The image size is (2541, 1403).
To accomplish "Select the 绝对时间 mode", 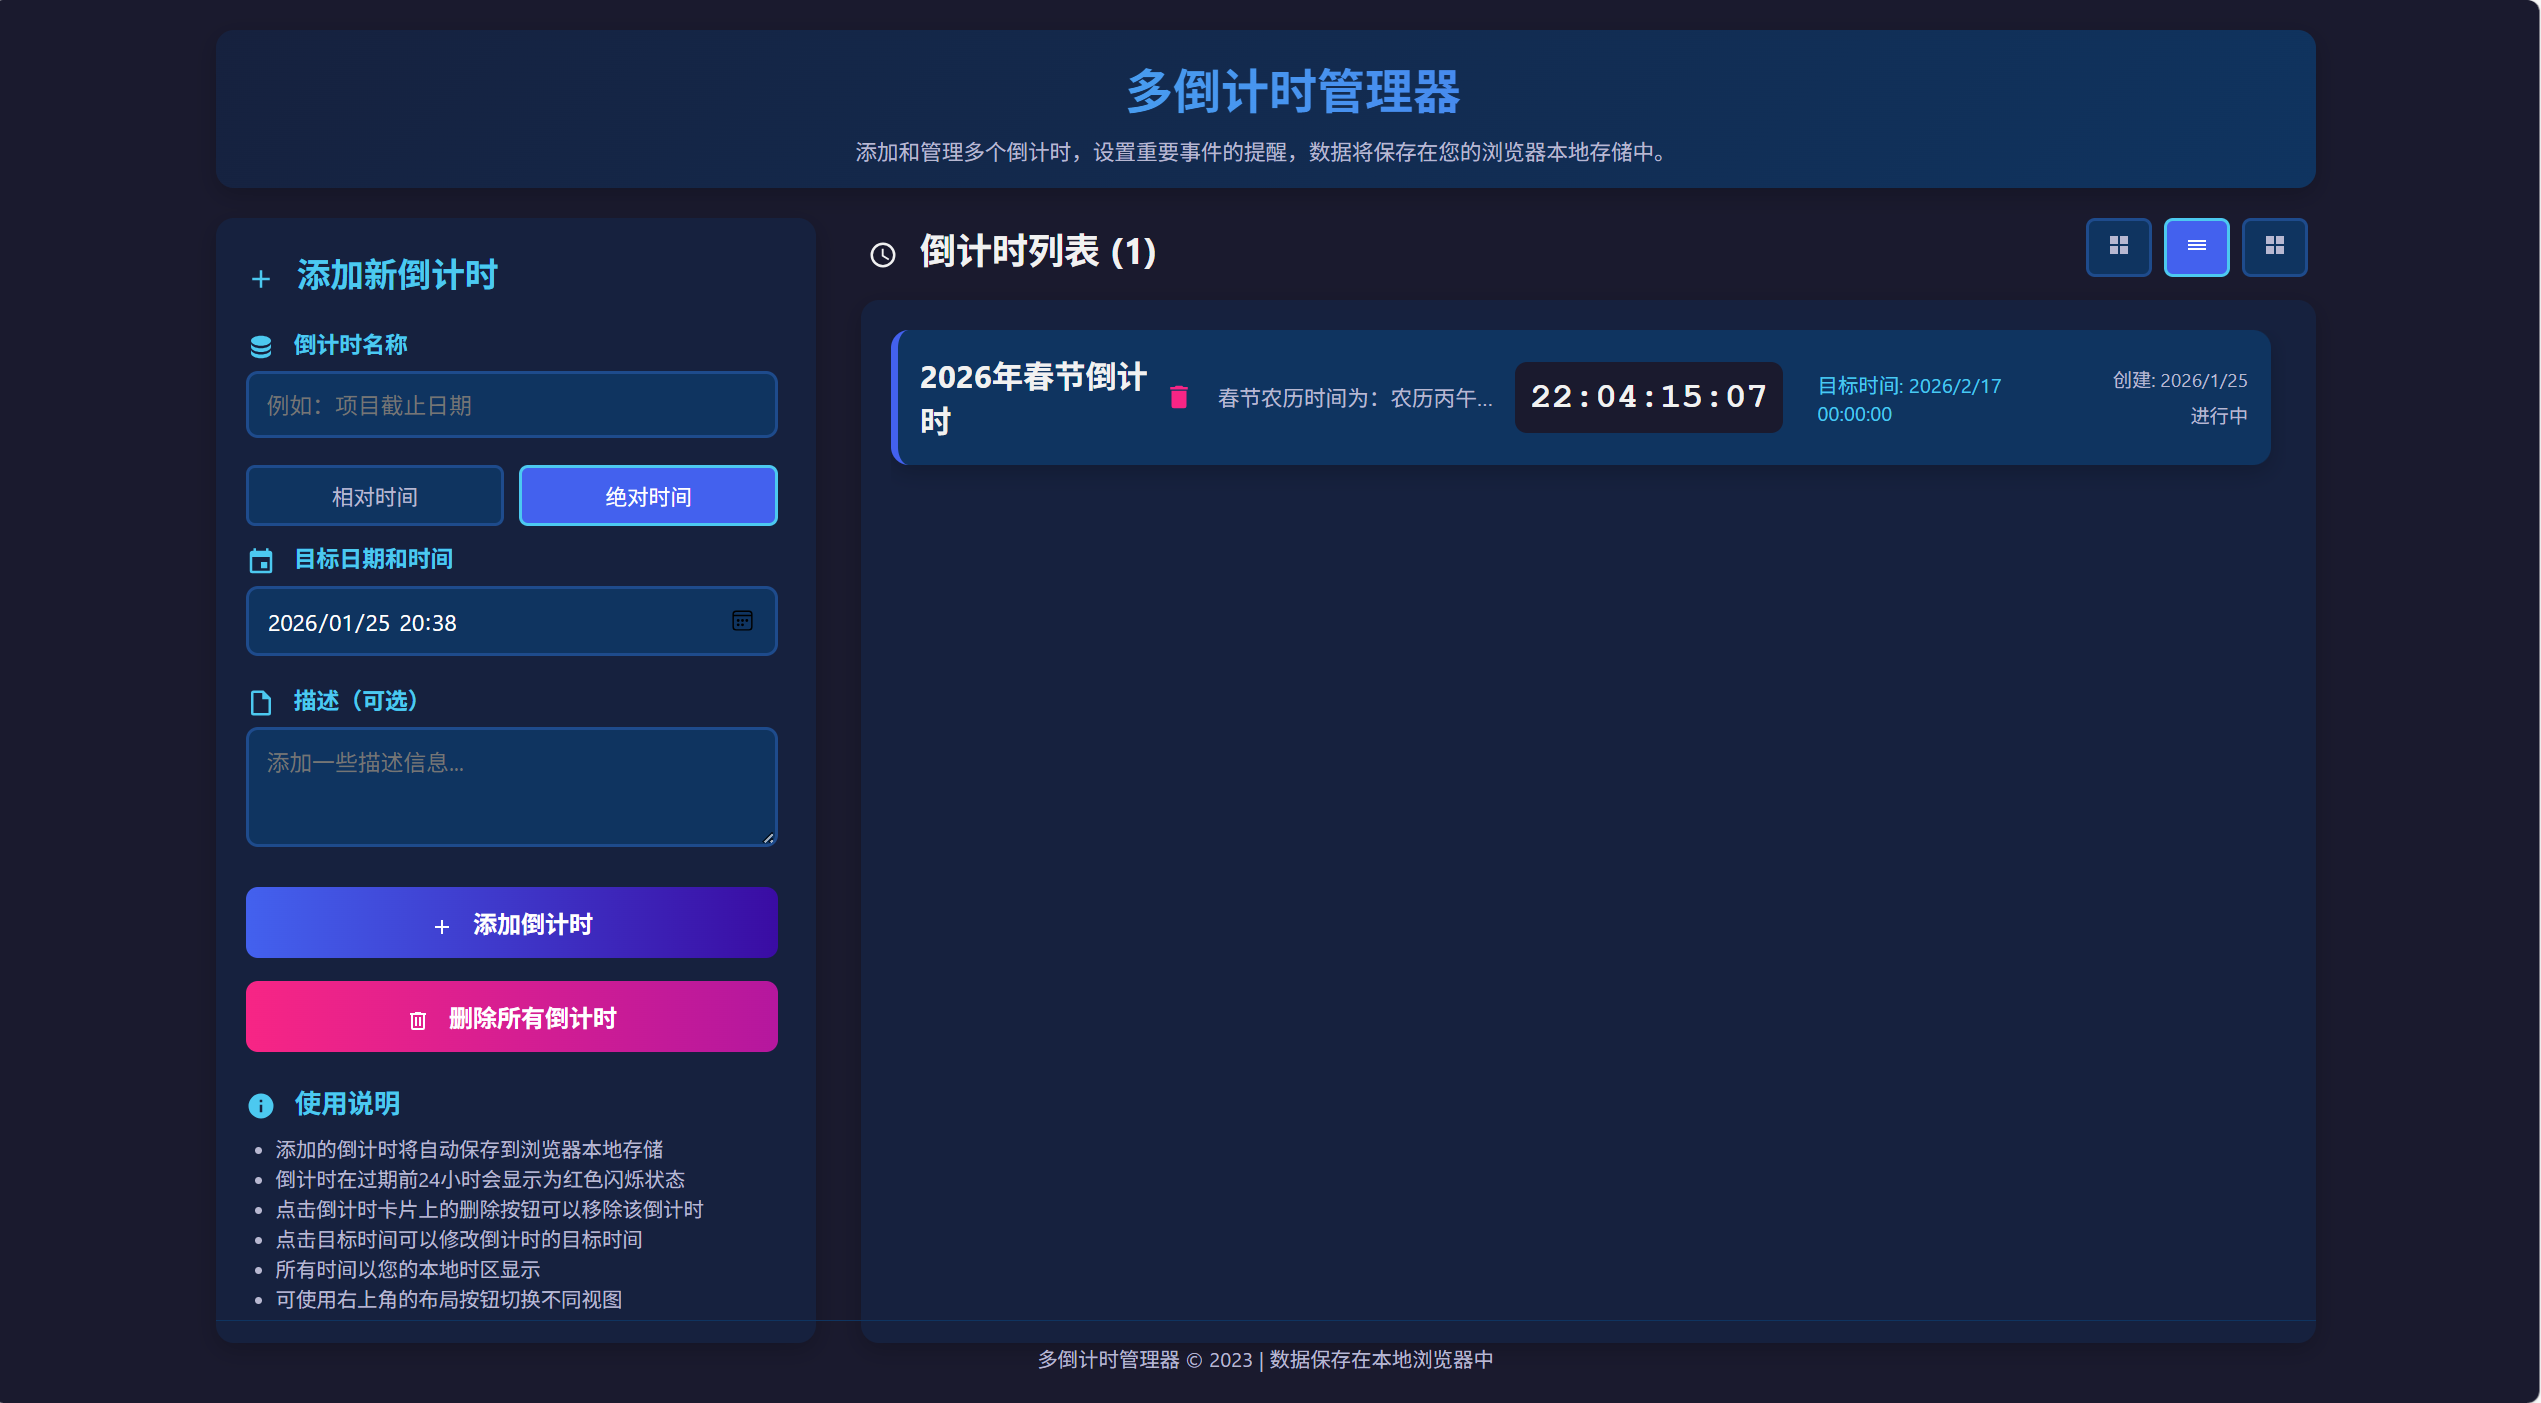I will [648, 496].
